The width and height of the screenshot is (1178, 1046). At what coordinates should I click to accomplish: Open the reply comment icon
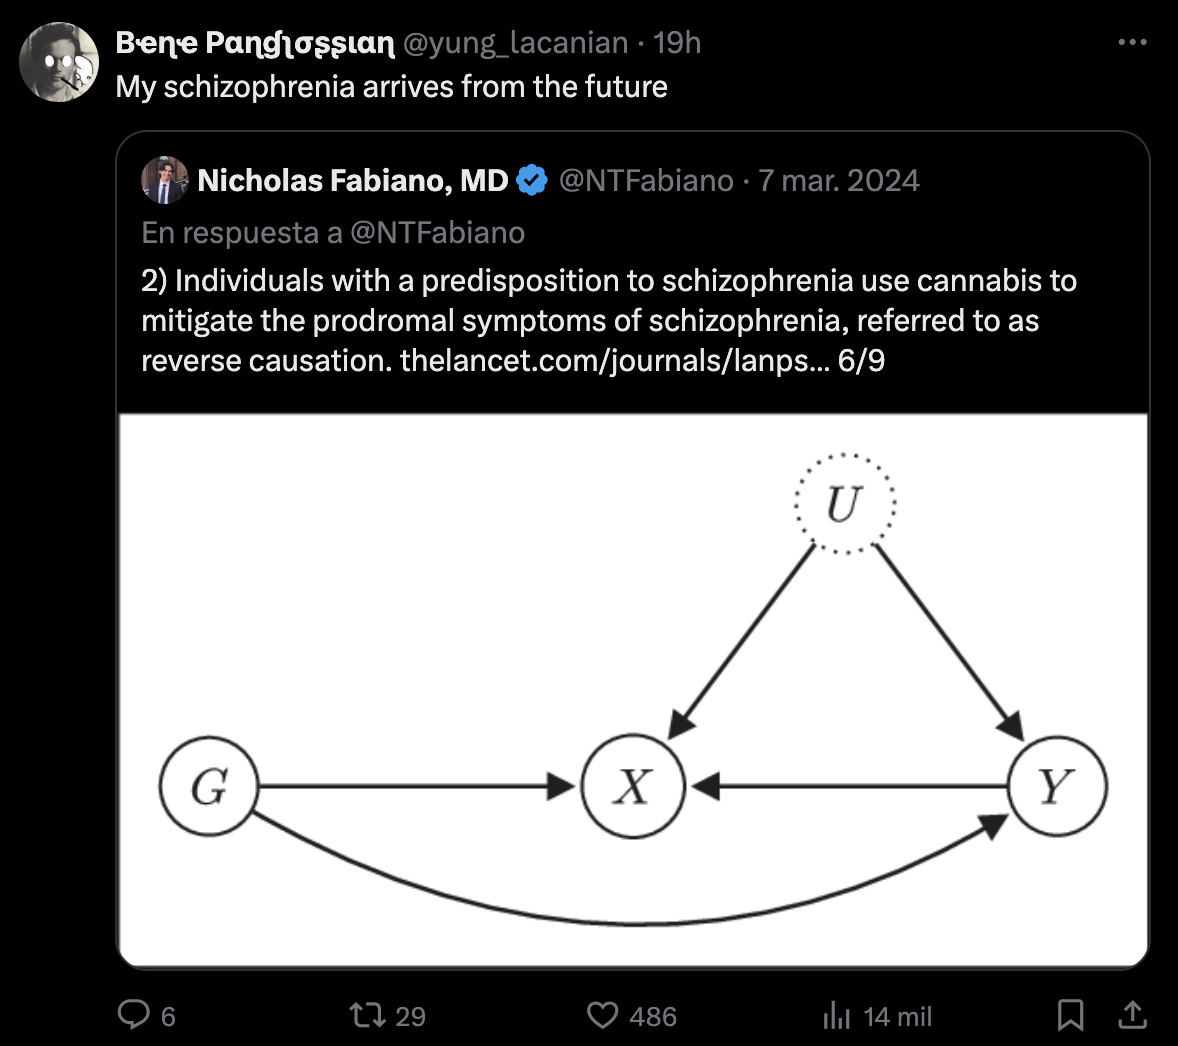pyautogui.click(x=134, y=1015)
